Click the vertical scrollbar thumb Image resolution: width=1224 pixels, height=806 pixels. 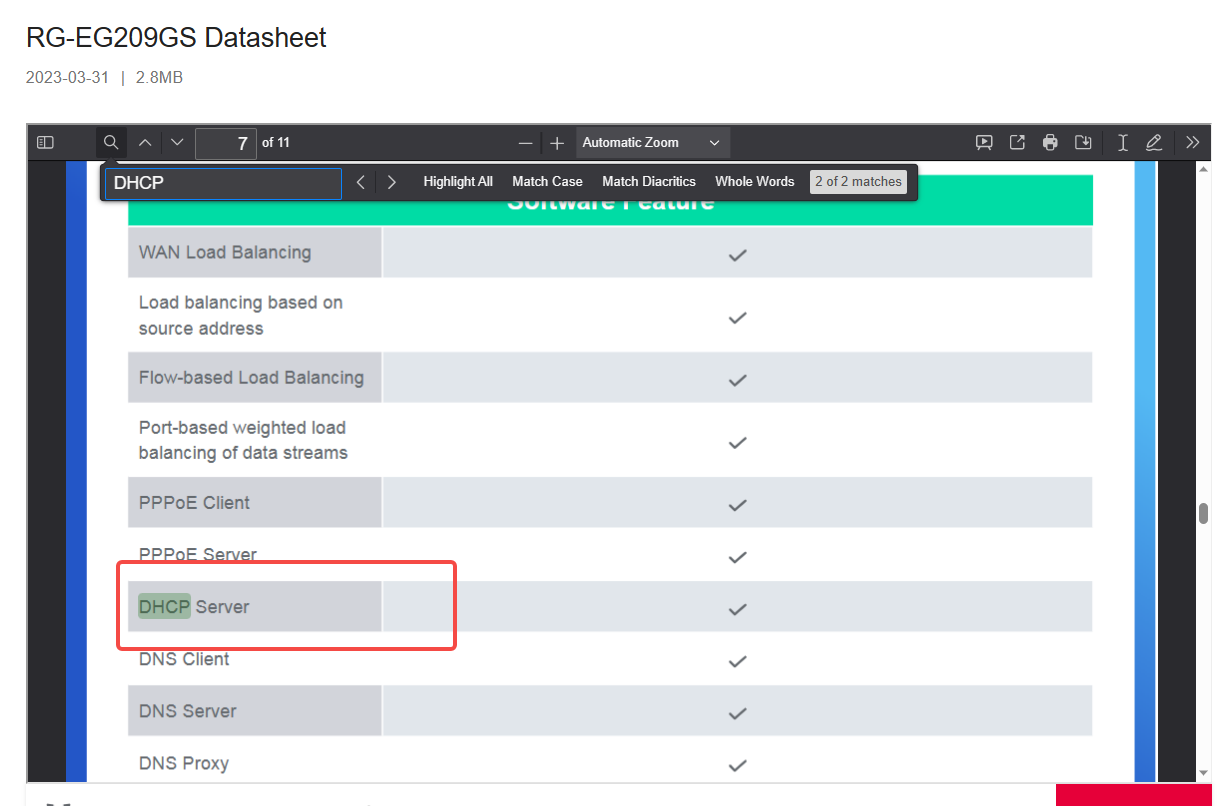point(1203,514)
